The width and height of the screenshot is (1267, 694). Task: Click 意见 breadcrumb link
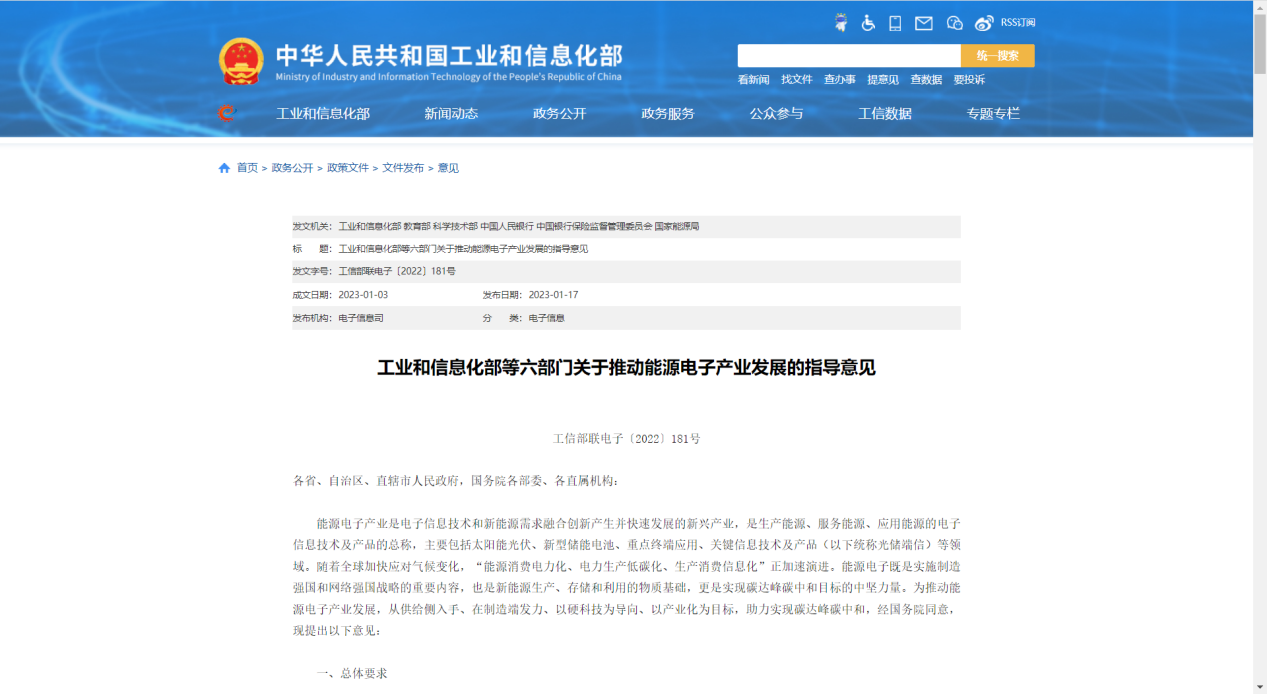click(448, 168)
